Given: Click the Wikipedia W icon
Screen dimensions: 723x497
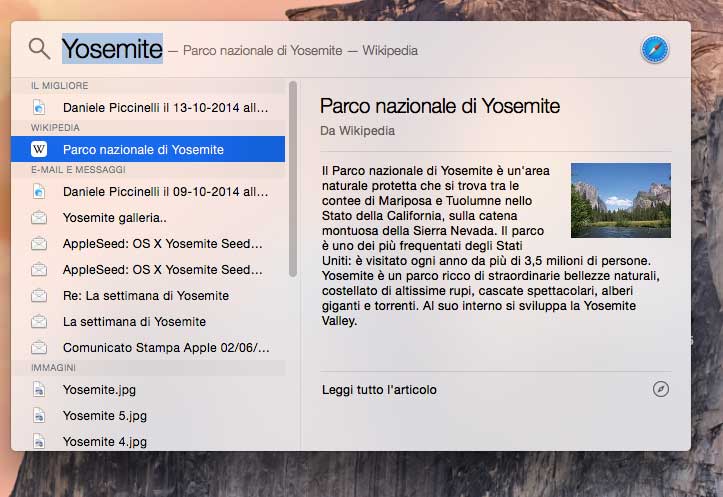Looking at the screenshot, I should pos(39,149).
